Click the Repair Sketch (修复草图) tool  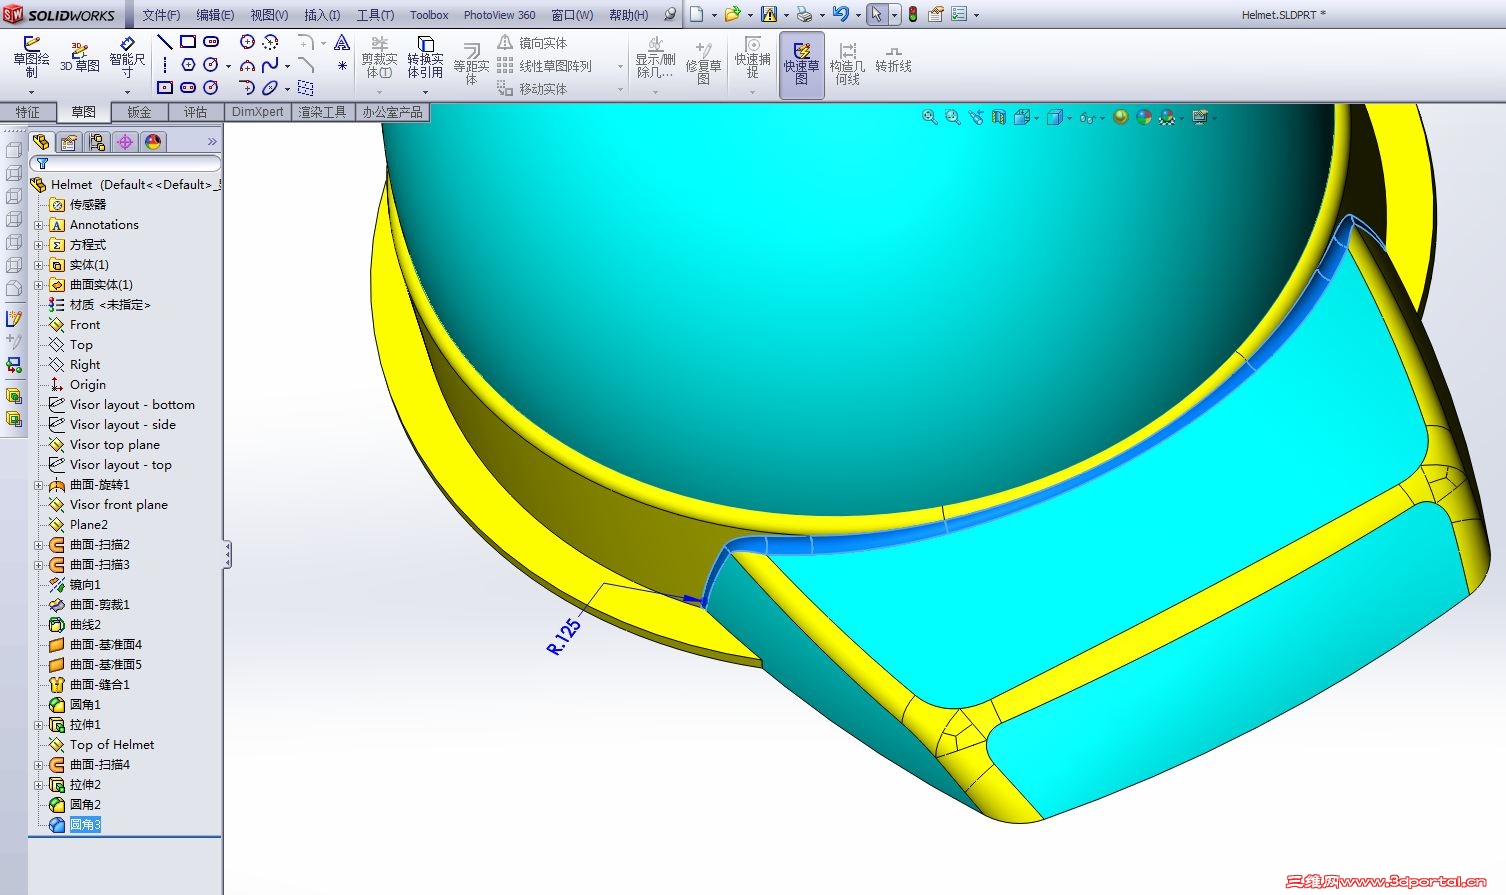pyautogui.click(x=703, y=64)
